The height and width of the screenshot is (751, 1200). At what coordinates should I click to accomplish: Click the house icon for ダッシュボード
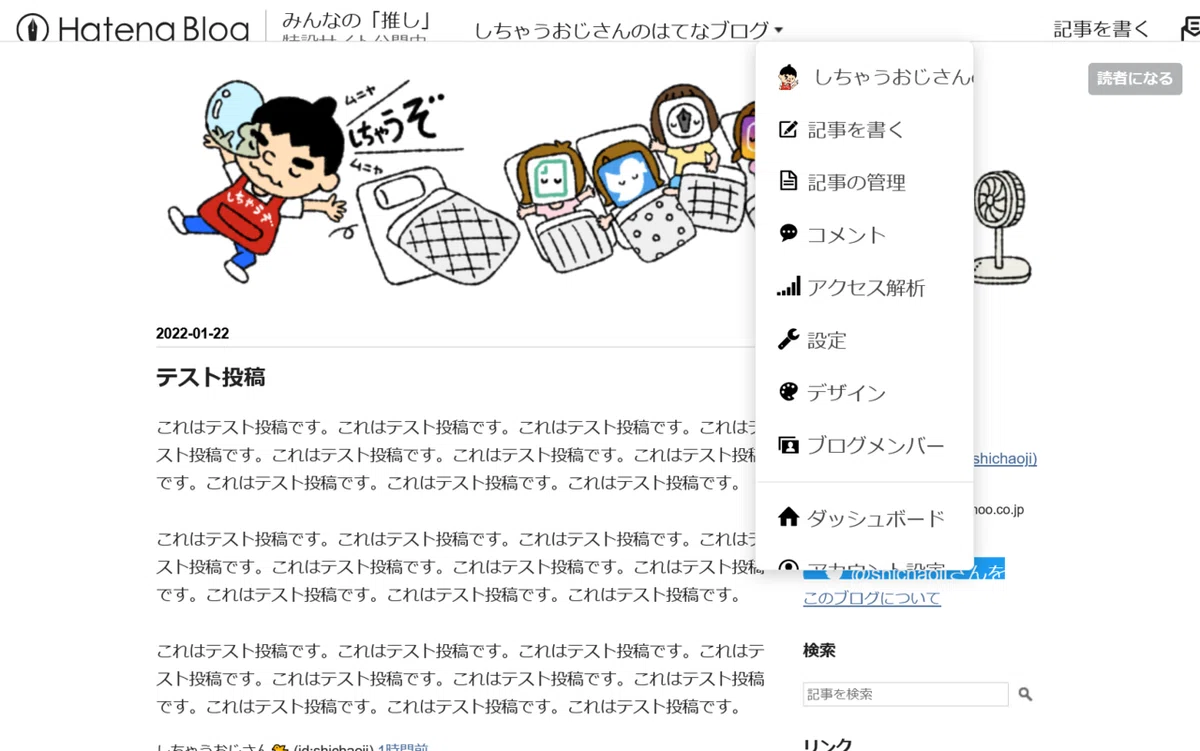click(x=788, y=517)
